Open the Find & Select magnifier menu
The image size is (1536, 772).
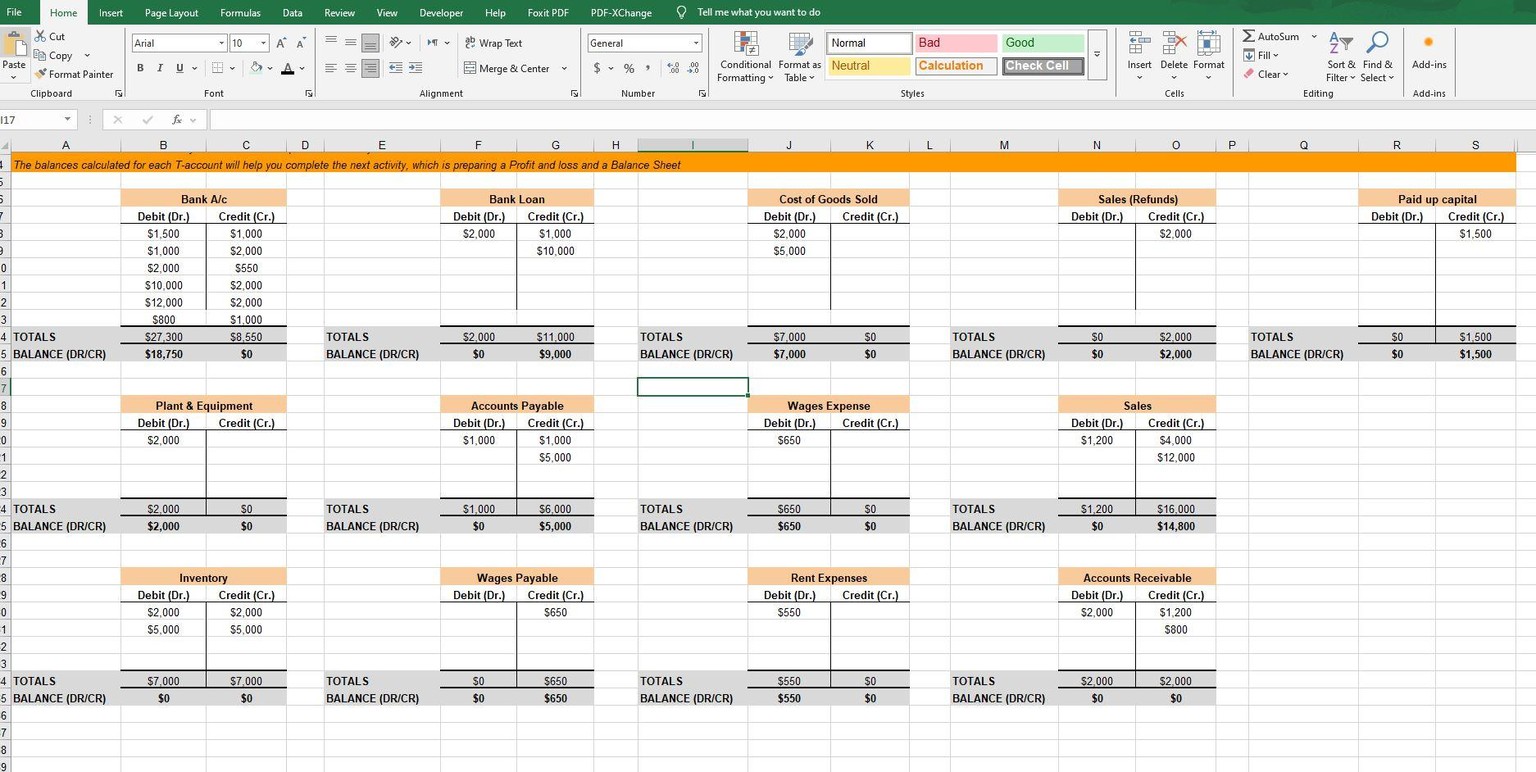click(1377, 57)
